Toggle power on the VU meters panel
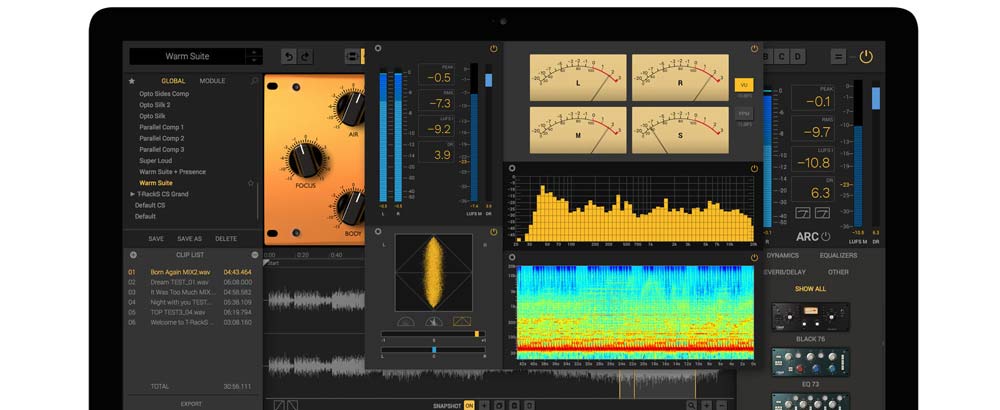 [x=754, y=48]
